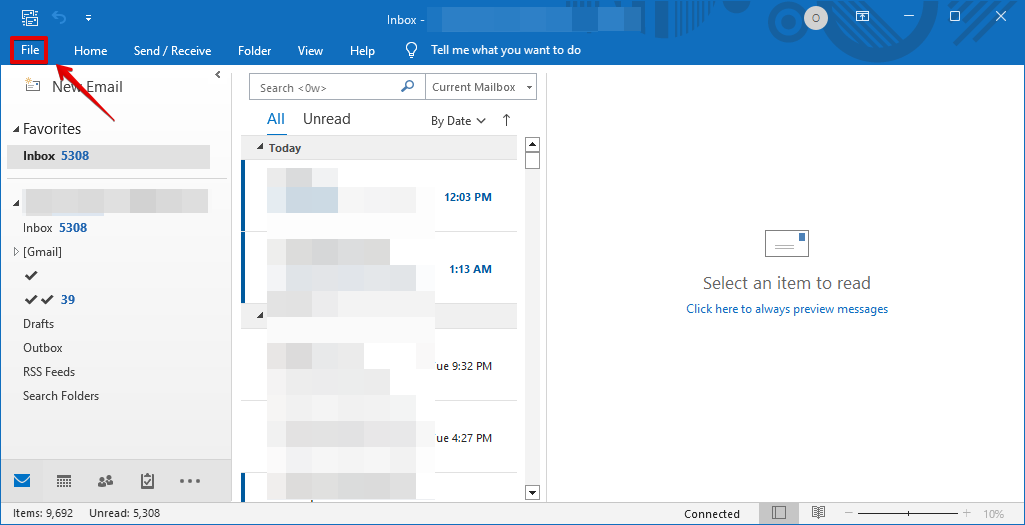The width and height of the screenshot is (1025, 525).
Task: Click the lightbulb Tell me icon
Action: click(x=411, y=50)
